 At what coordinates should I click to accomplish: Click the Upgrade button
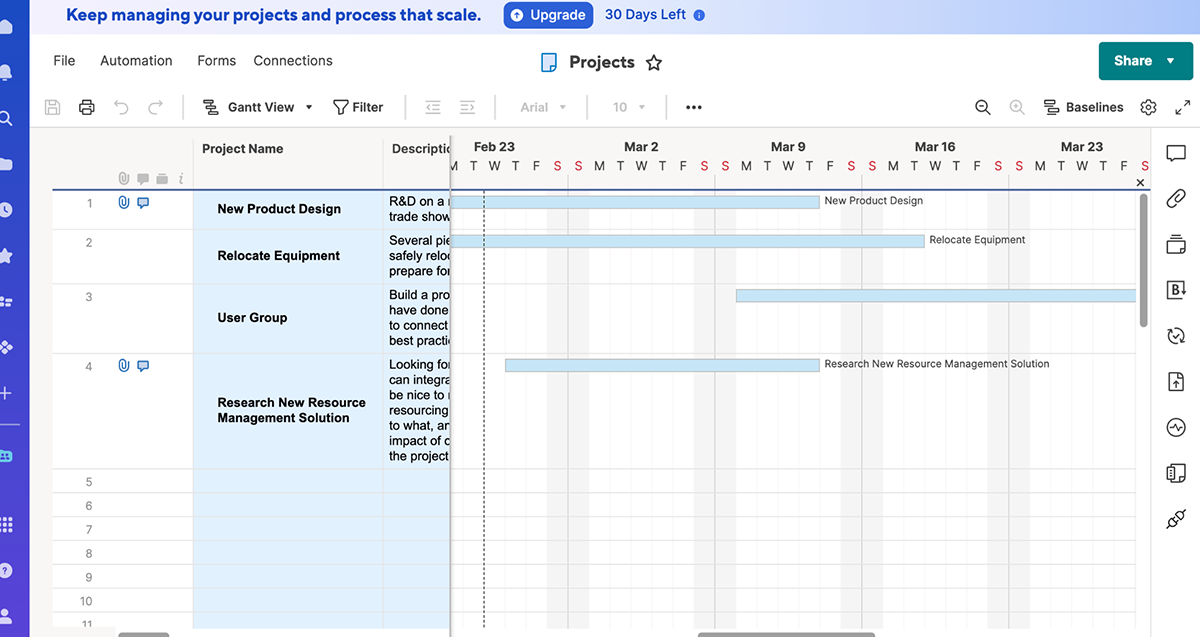pyautogui.click(x=548, y=15)
